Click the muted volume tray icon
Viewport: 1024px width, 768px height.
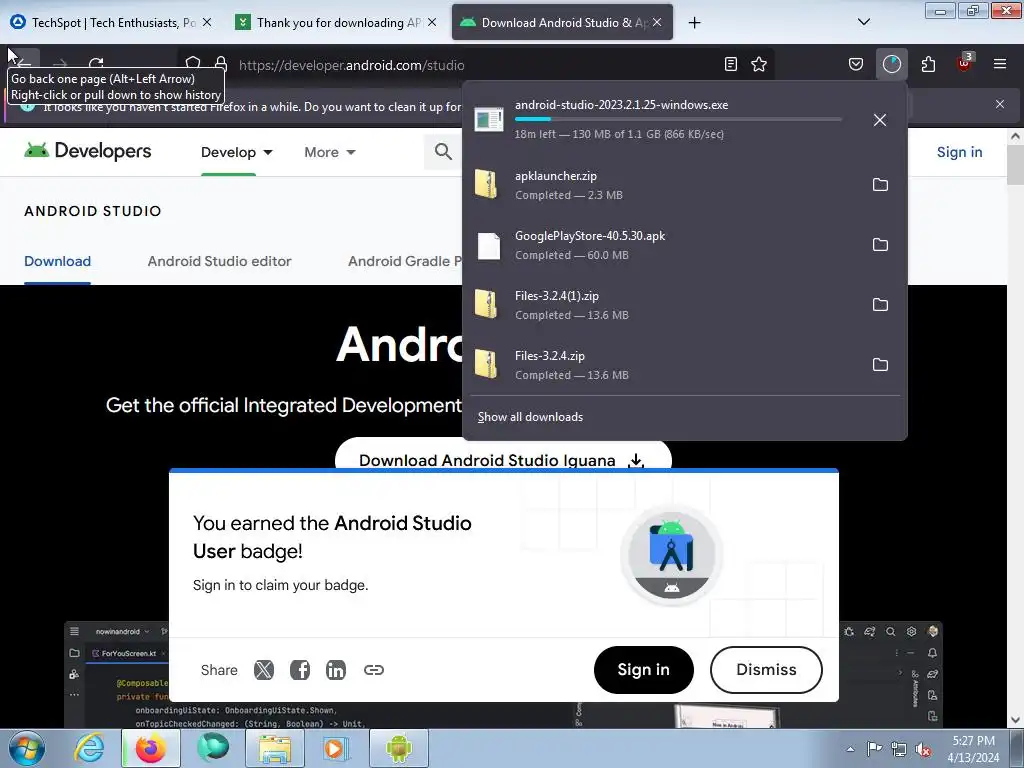pos(923,749)
